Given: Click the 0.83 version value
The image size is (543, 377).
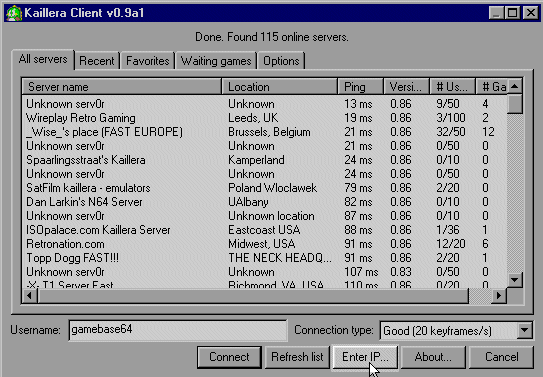Looking at the screenshot, I should tap(401, 272).
